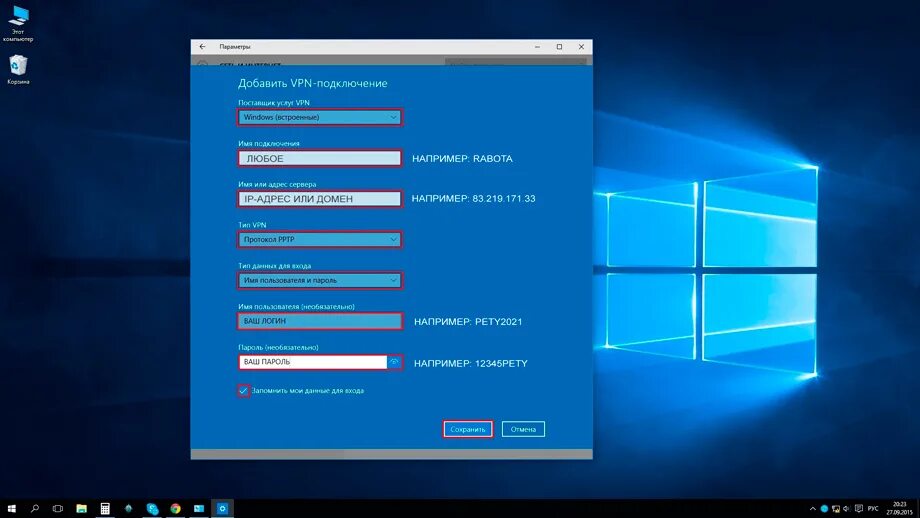Open the Корзина recycle bin icon

point(18,70)
